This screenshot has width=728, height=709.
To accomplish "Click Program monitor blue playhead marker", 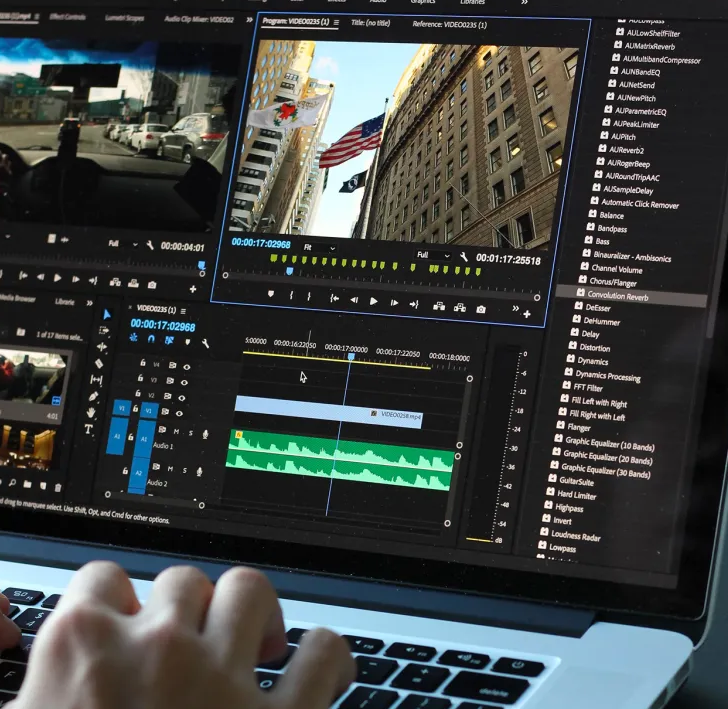I will pos(289,271).
